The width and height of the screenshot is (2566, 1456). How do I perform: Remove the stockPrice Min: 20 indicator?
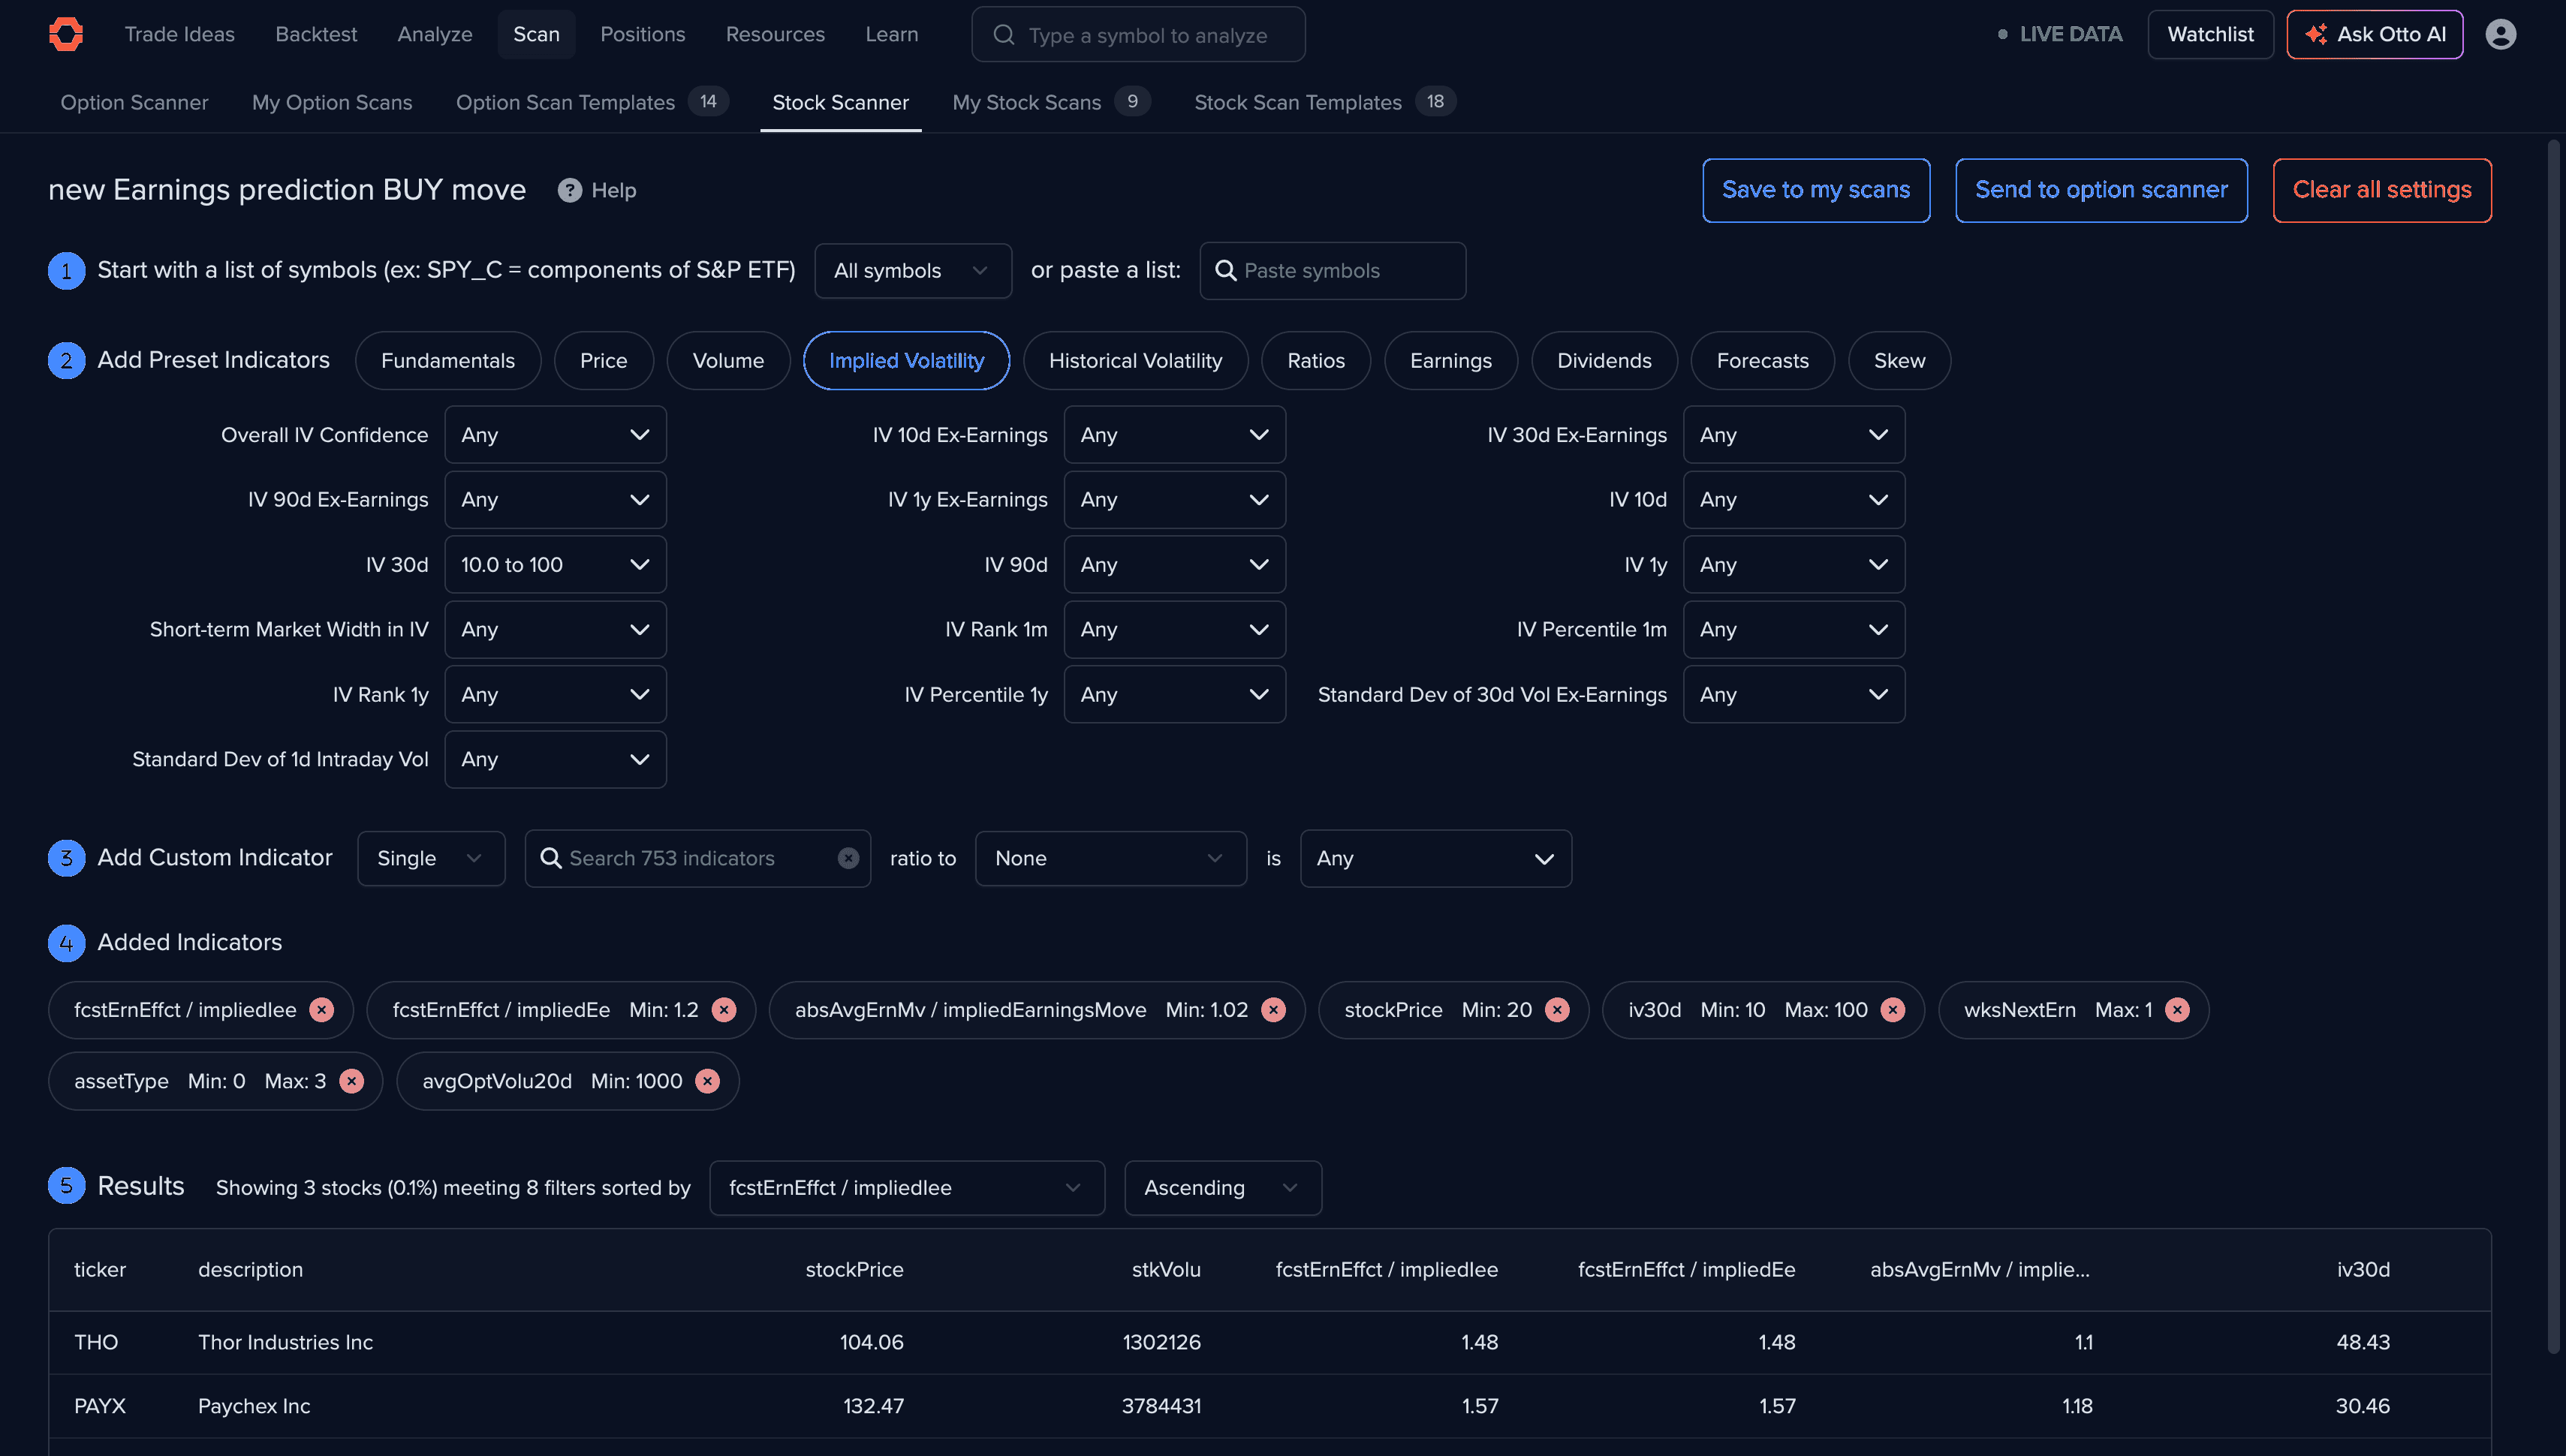click(1557, 1010)
